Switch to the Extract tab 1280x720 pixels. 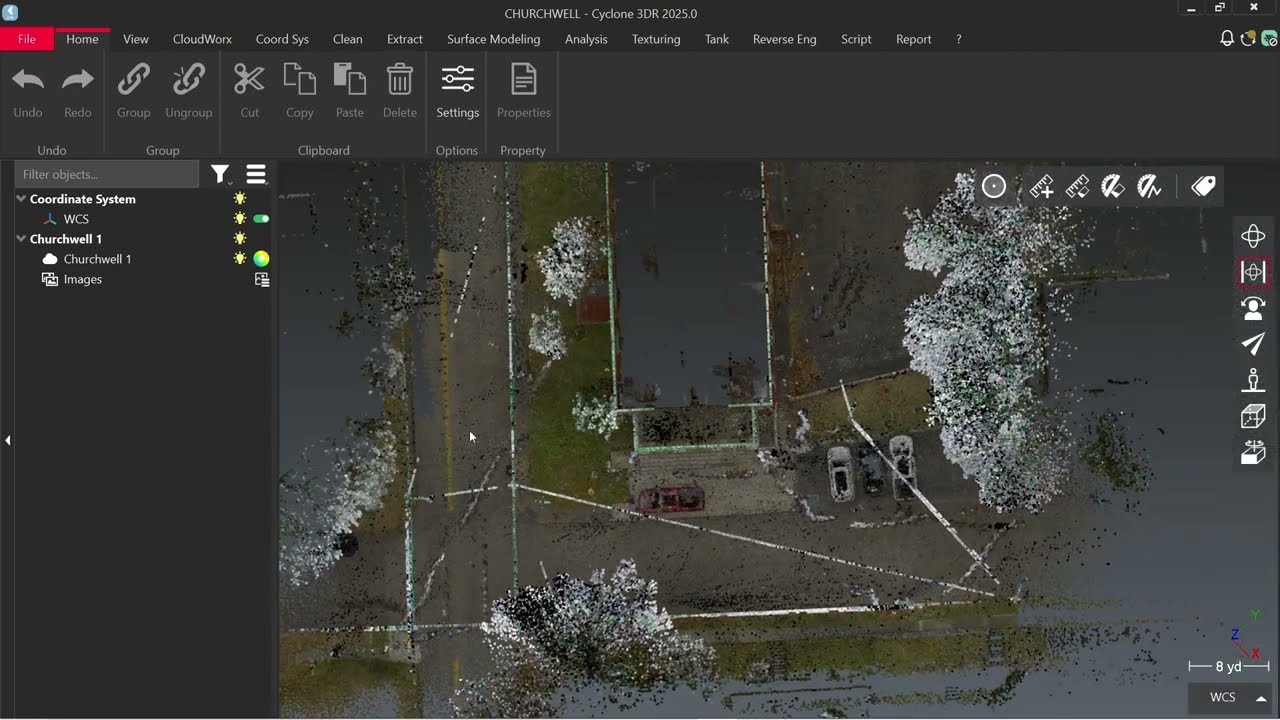405,39
